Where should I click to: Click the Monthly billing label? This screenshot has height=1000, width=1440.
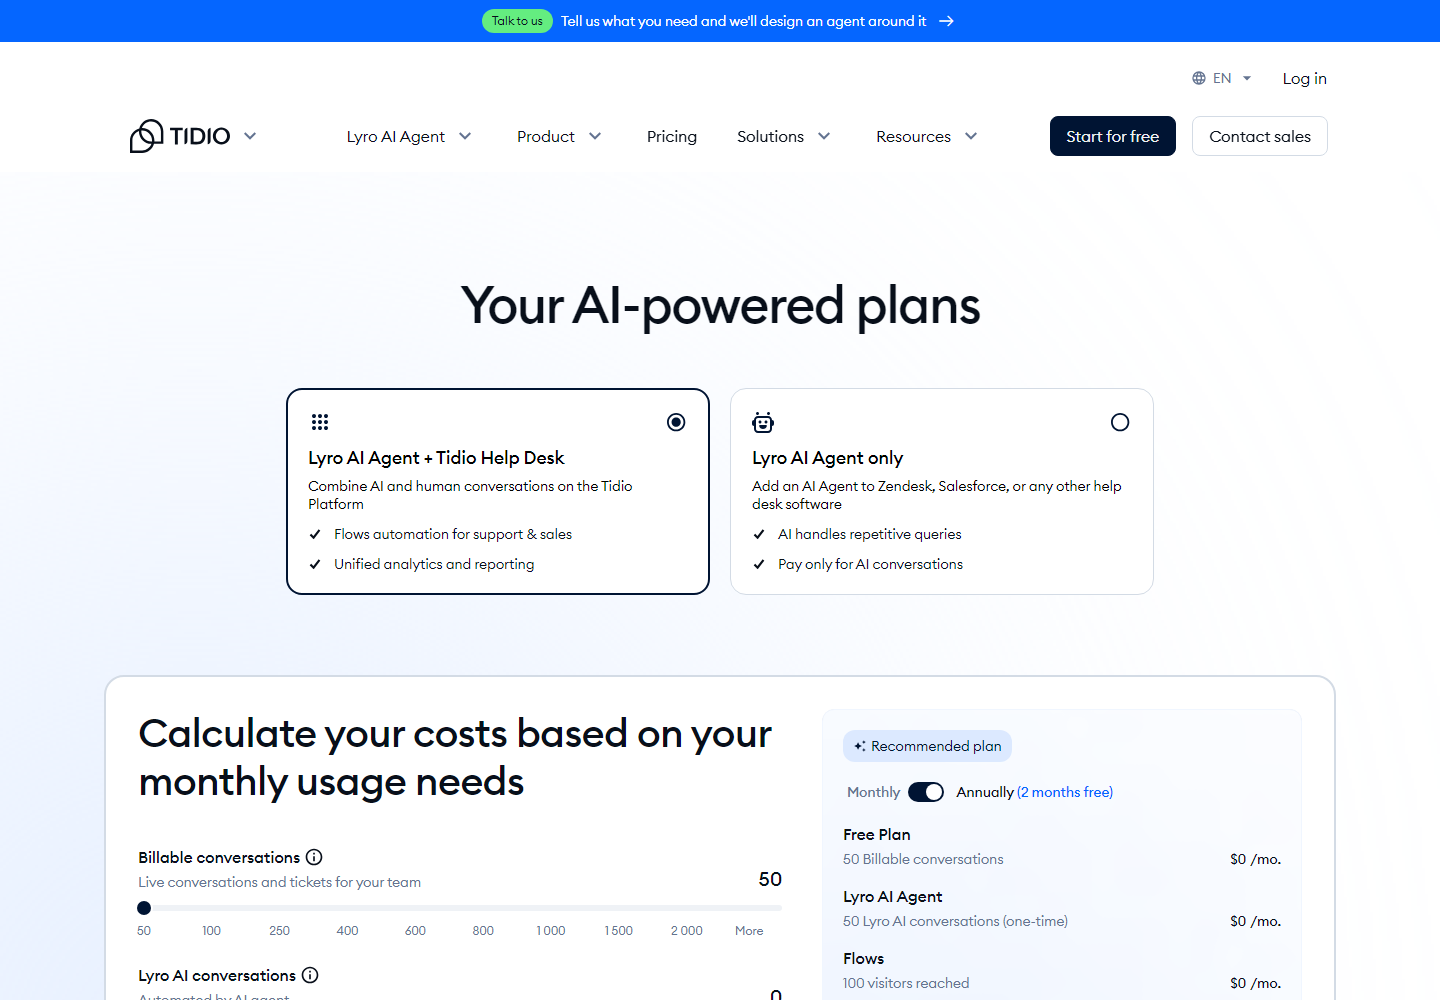[874, 792]
